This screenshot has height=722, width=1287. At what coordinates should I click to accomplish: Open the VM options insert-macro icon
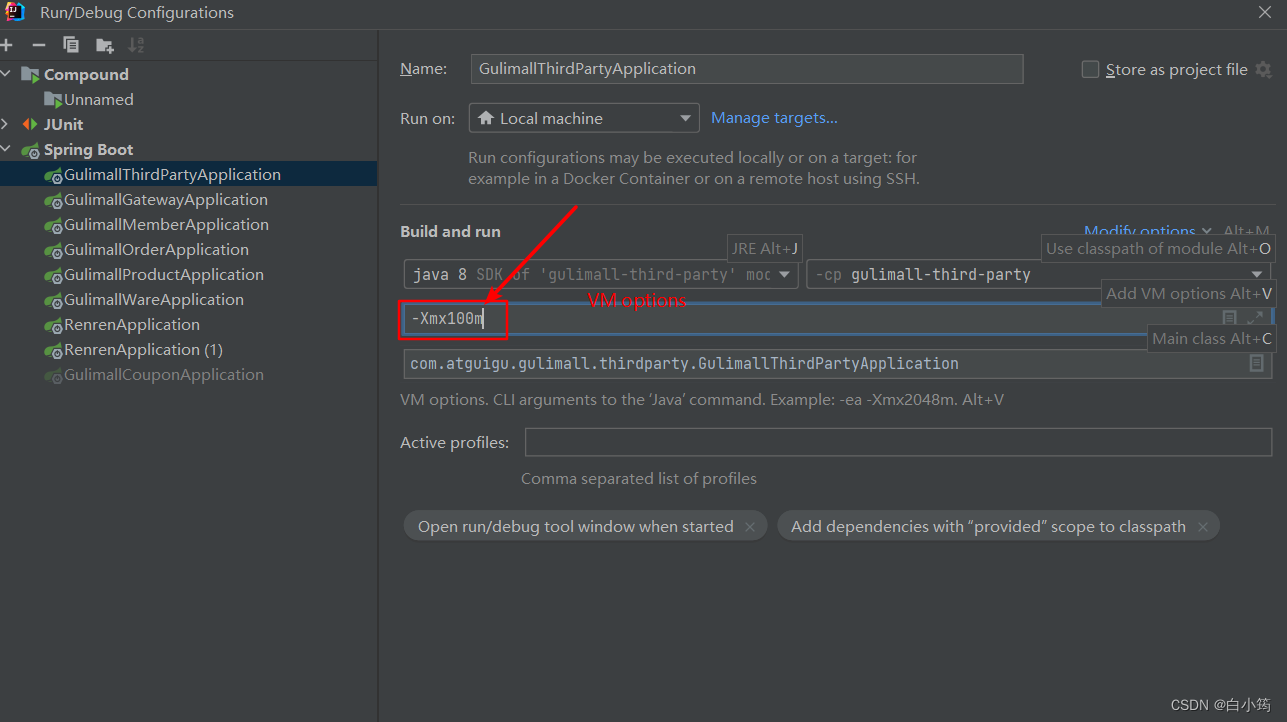[x=1230, y=319]
